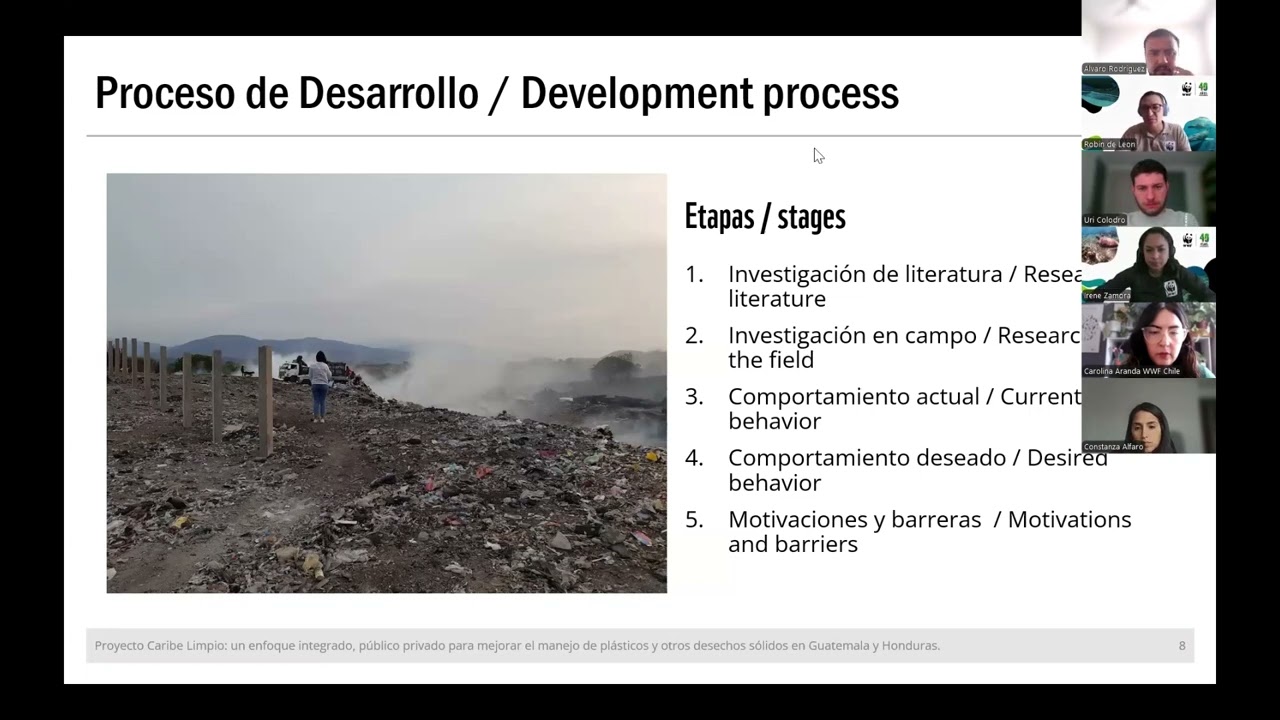
Task: Click slide page number 8 in footer
Action: click(1182, 646)
